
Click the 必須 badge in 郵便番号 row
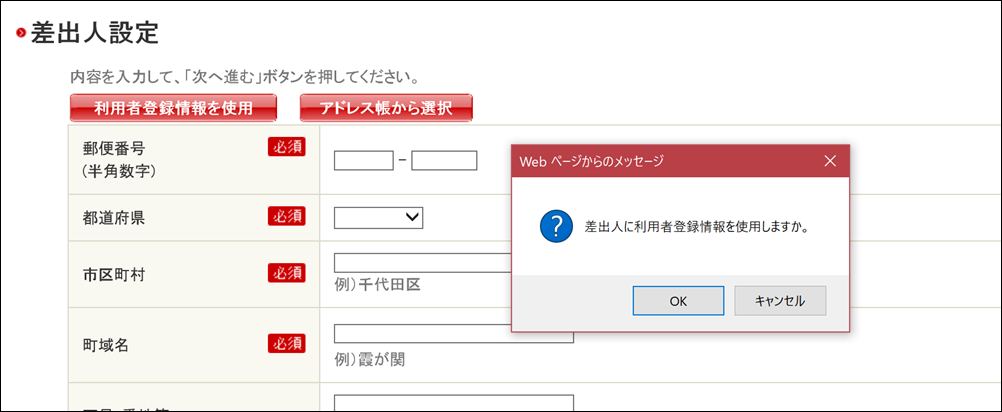(x=287, y=147)
